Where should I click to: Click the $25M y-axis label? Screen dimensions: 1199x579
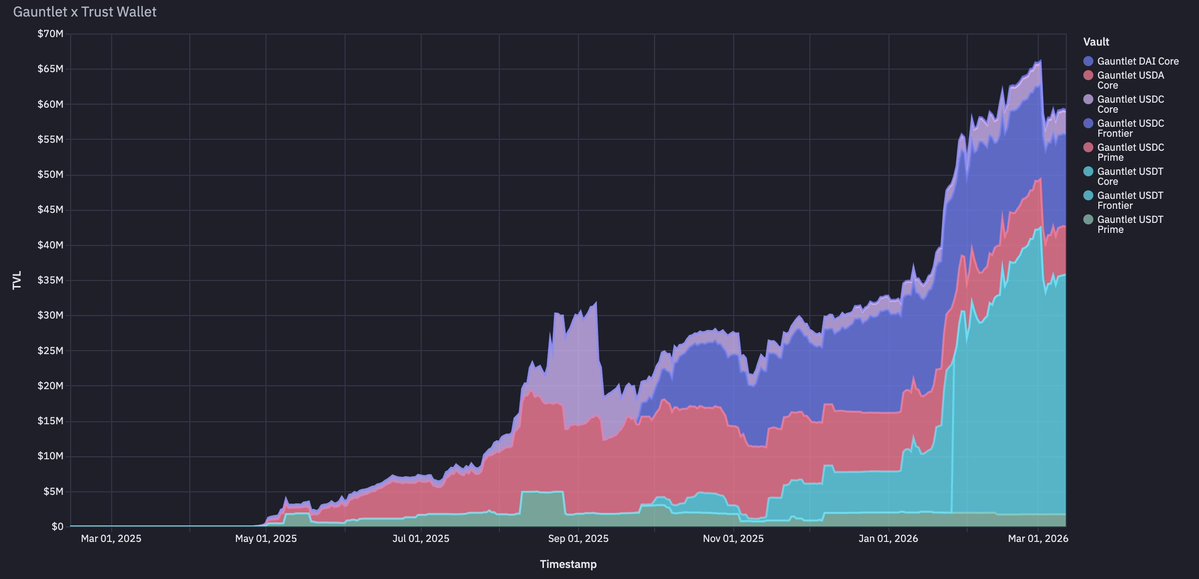tap(50, 351)
